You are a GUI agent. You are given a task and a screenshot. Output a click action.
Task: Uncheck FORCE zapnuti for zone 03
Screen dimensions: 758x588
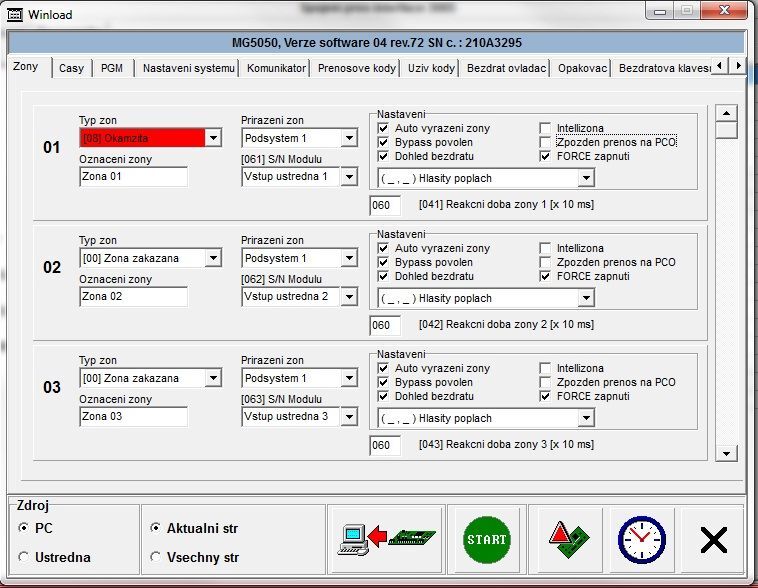click(x=546, y=396)
